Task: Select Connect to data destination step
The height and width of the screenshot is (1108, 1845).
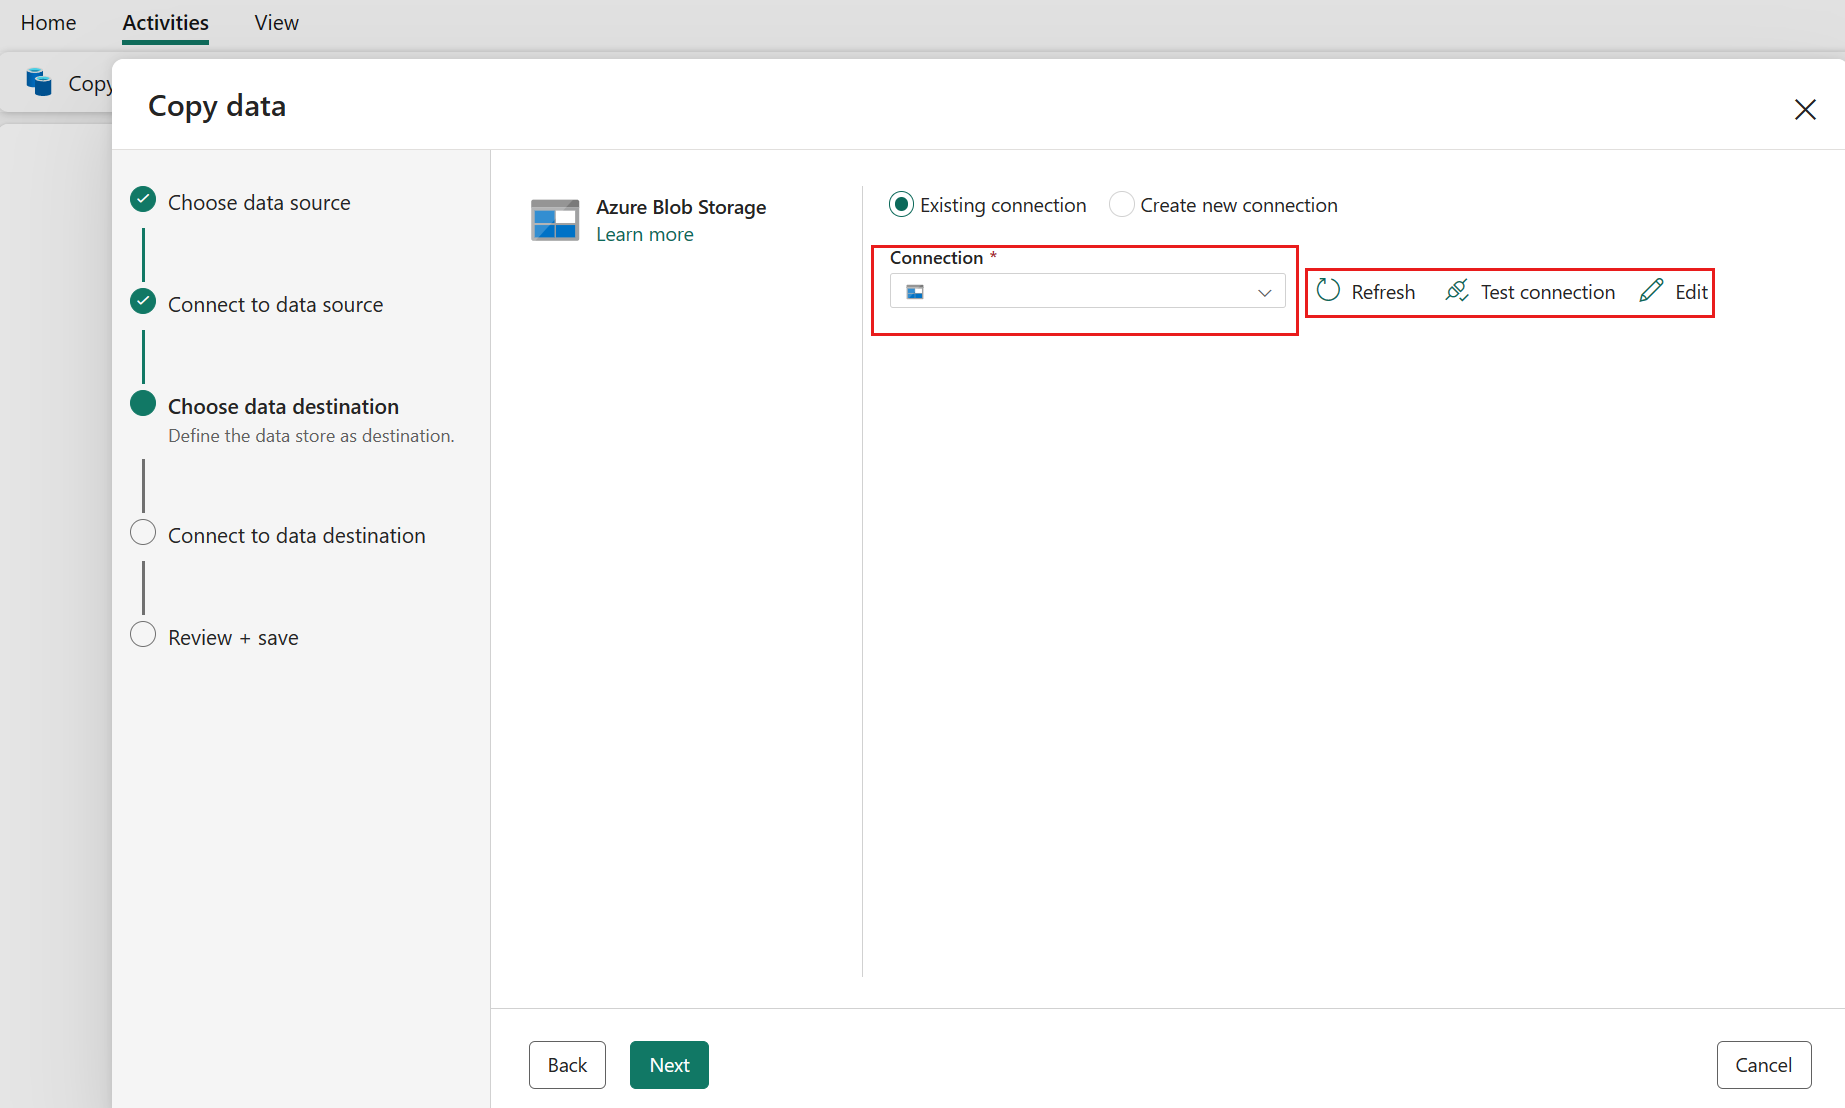Action: tap(296, 536)
